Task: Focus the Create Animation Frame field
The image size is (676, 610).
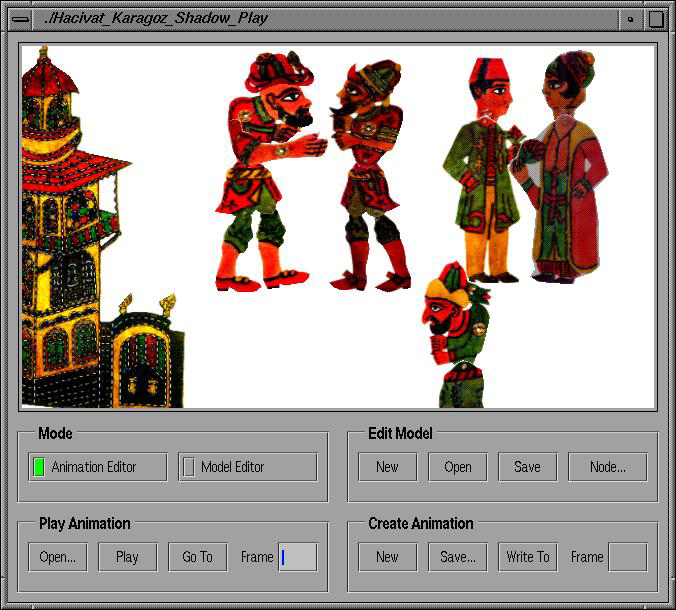Action: pyautogui.click(x=627, y=557)
